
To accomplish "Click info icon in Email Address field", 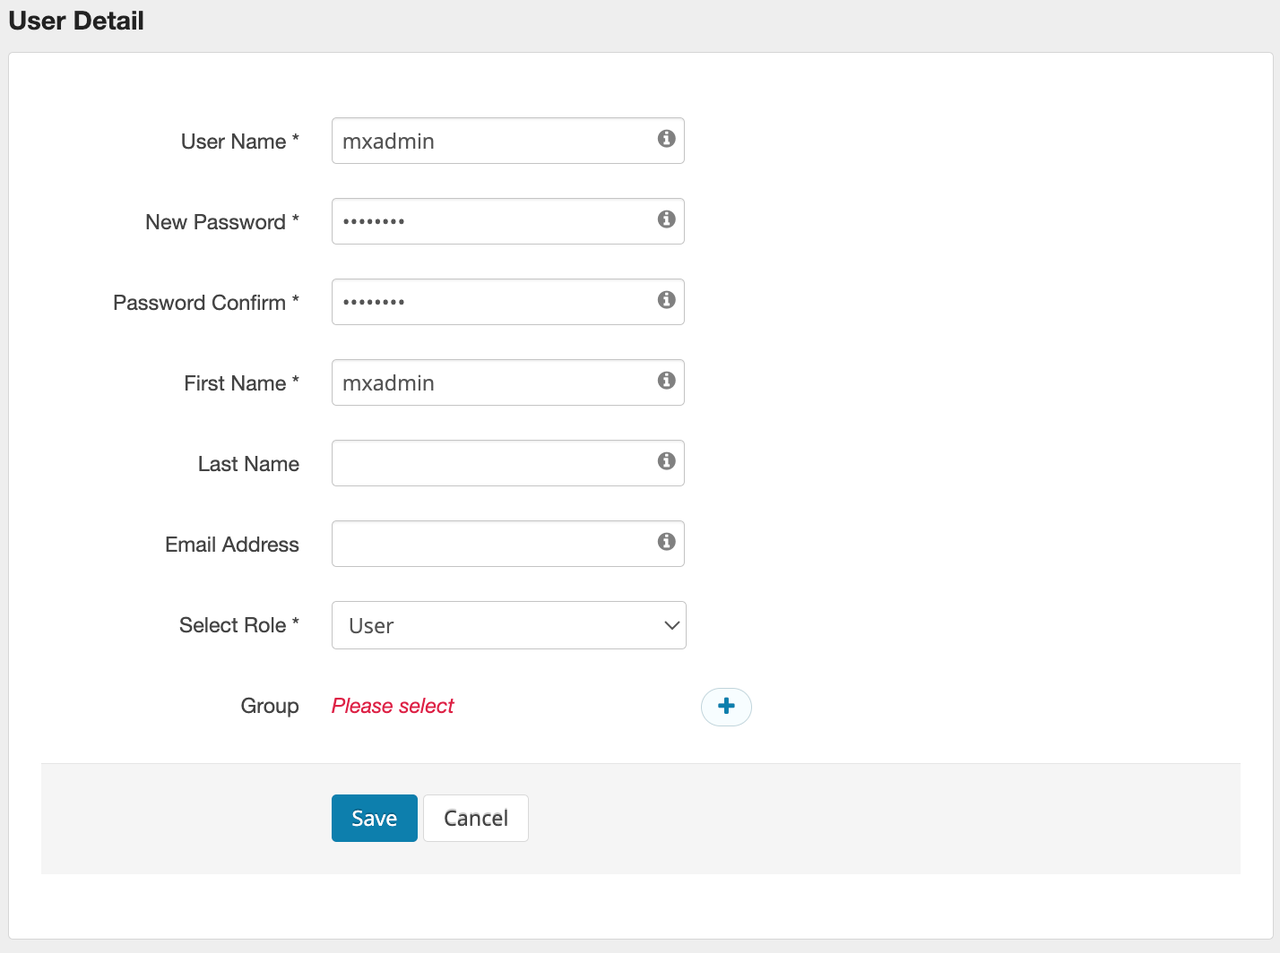I will (666, 542).
